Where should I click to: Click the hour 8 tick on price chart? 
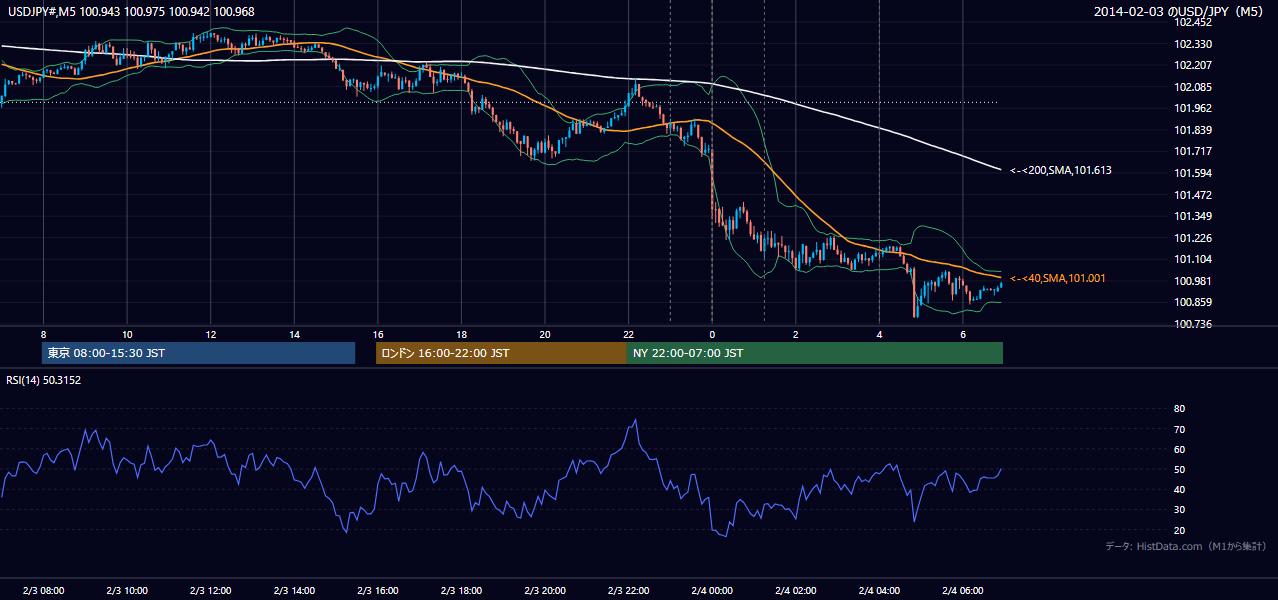coord(43,334)
